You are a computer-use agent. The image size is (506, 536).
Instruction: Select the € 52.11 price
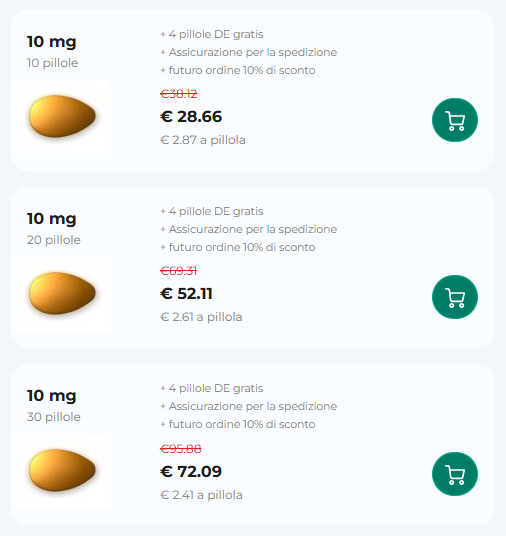coord(186,294)
